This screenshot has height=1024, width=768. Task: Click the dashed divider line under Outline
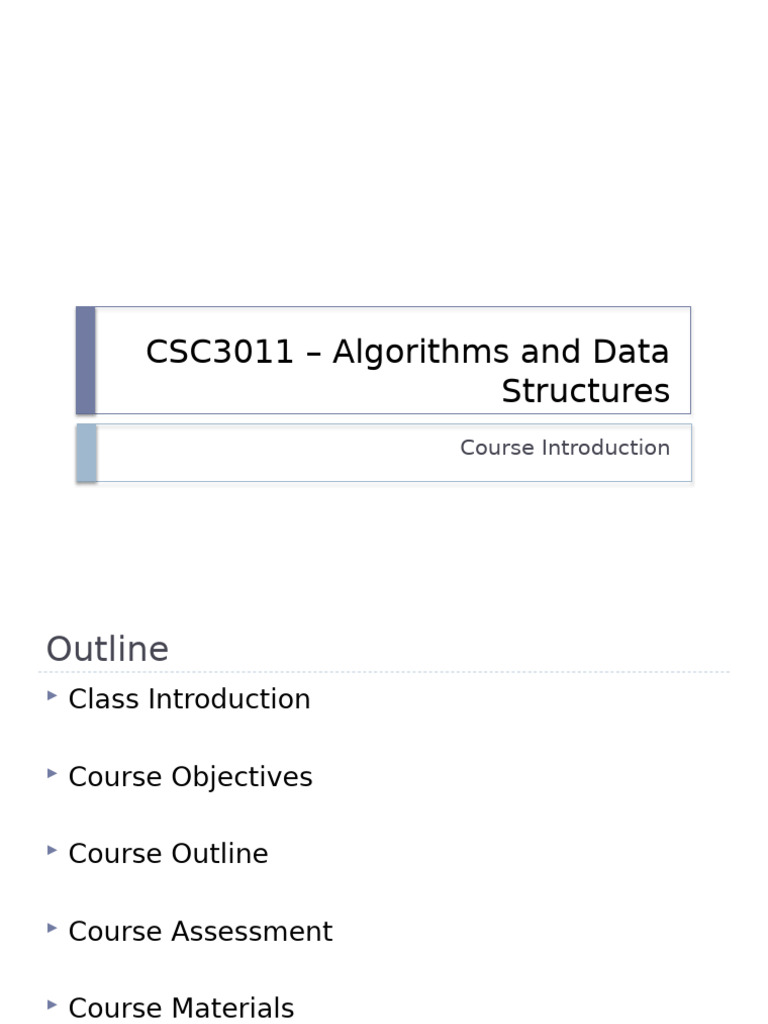(388, 672)
